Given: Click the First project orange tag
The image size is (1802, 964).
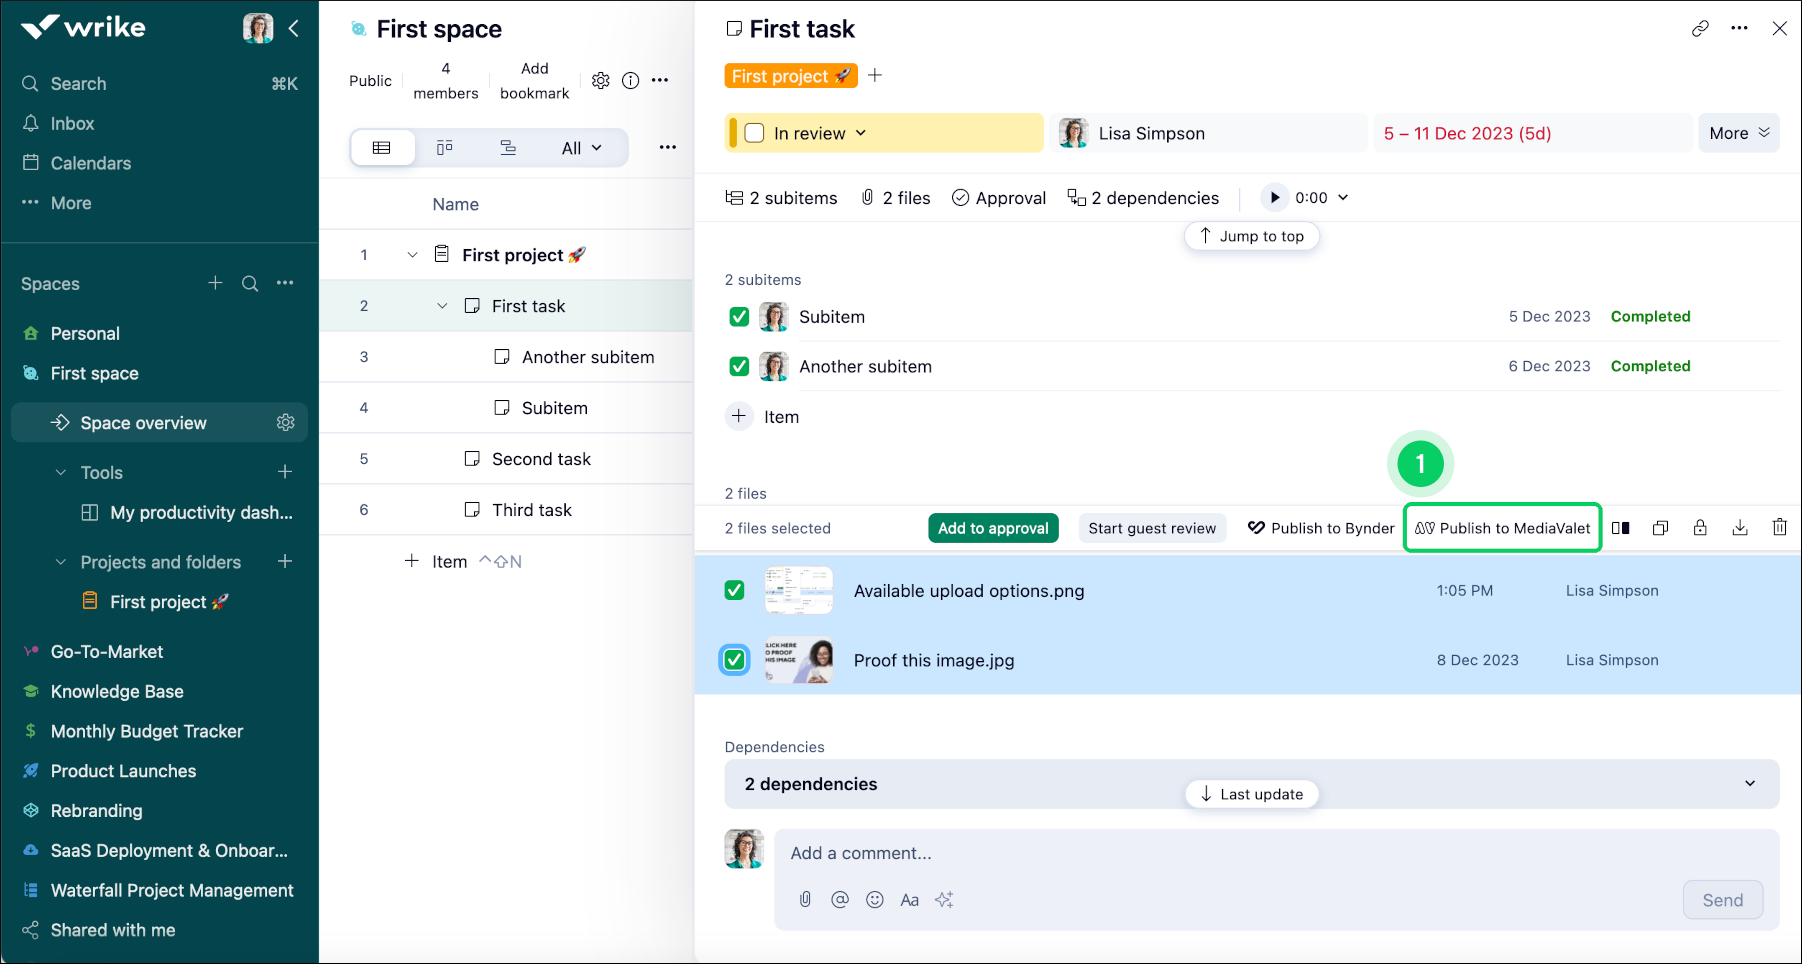Looking at the screenshot, I should click(790, 77).
